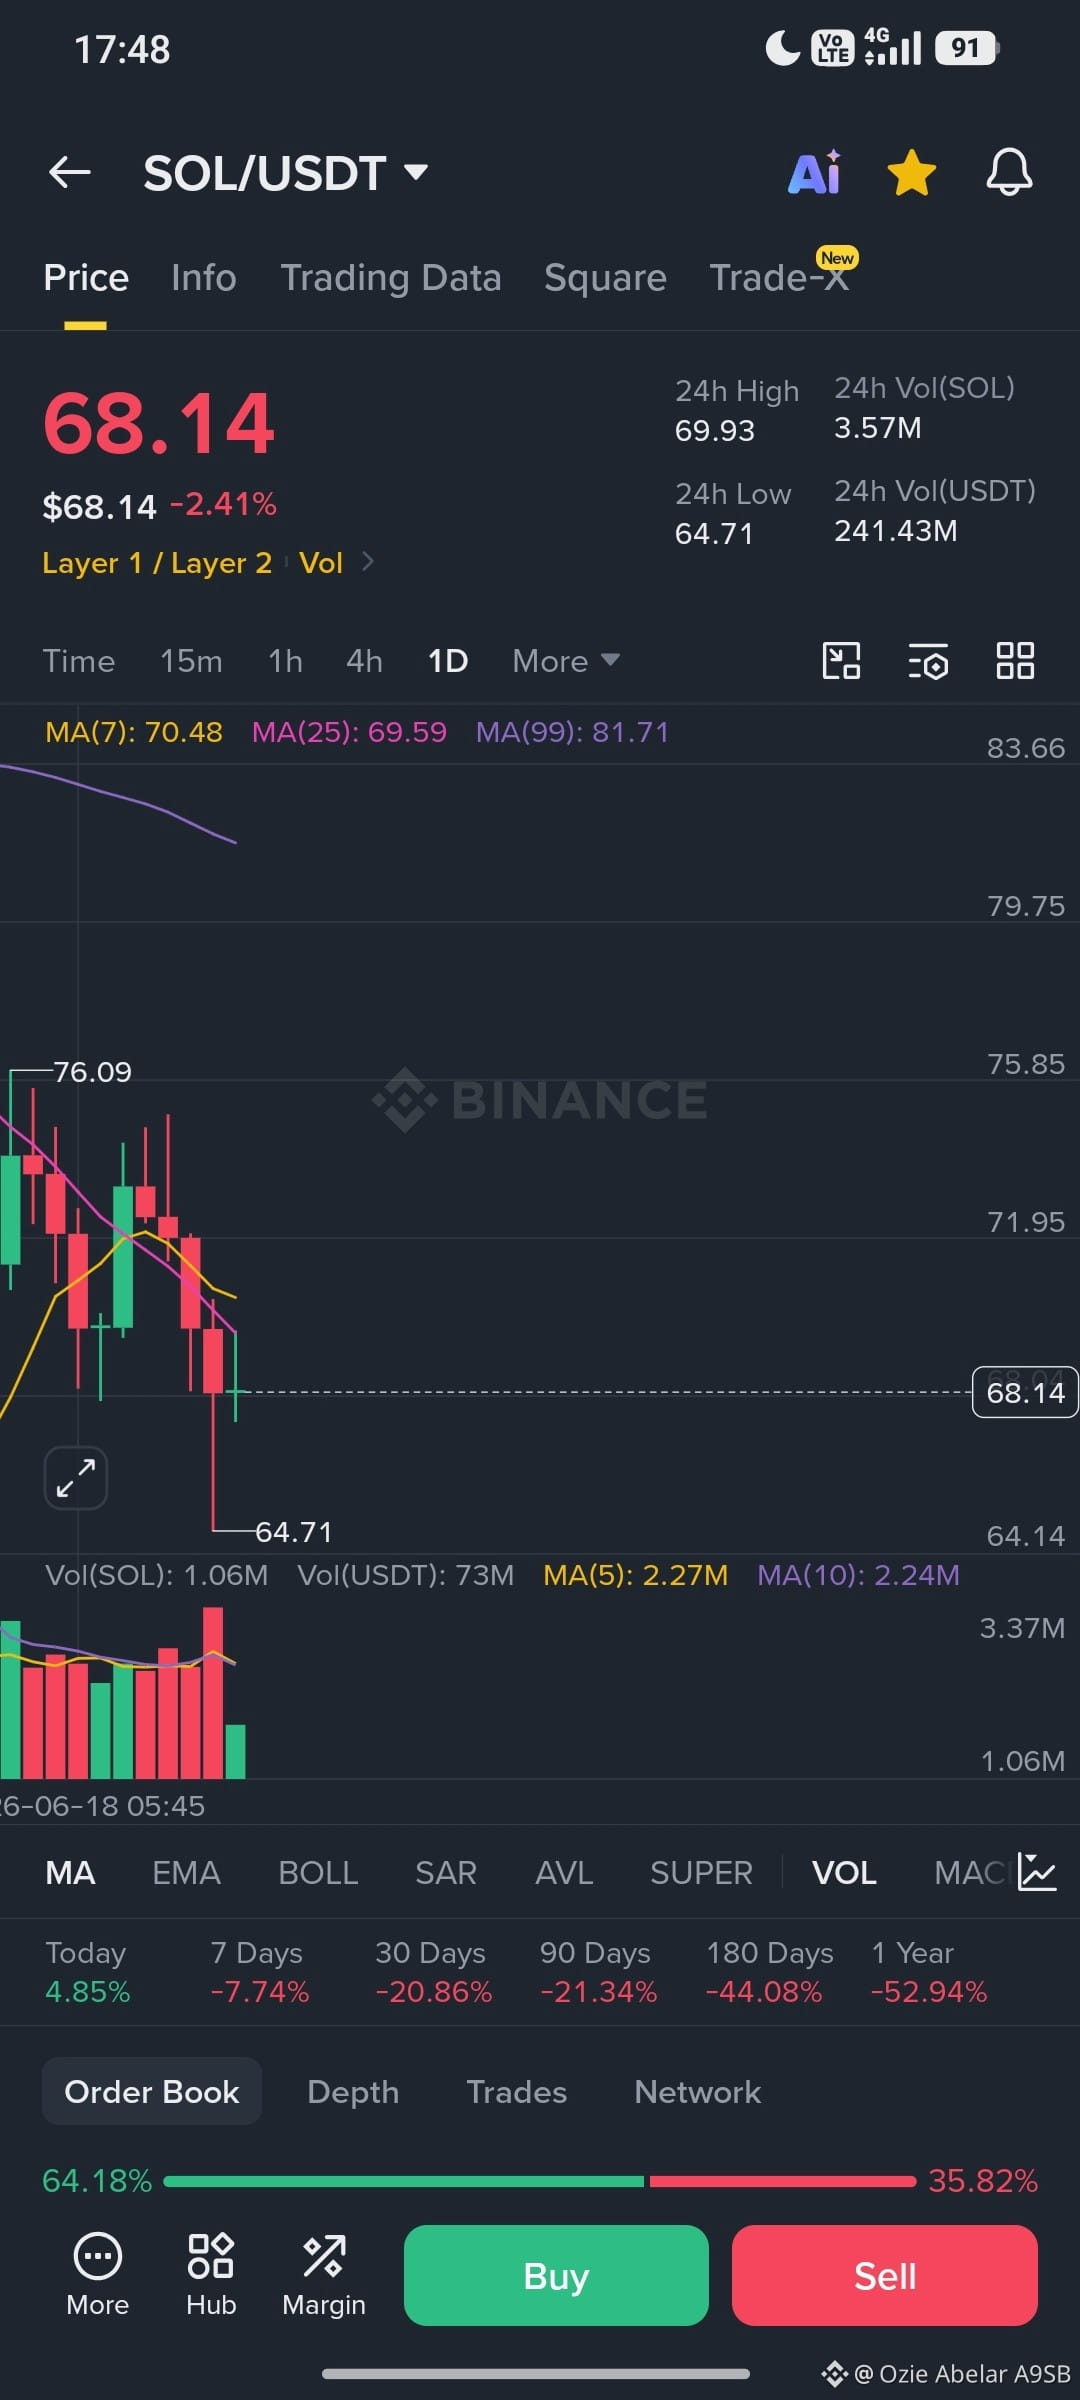
Task: Select the Order Book tab
Action: [152, 2091]
